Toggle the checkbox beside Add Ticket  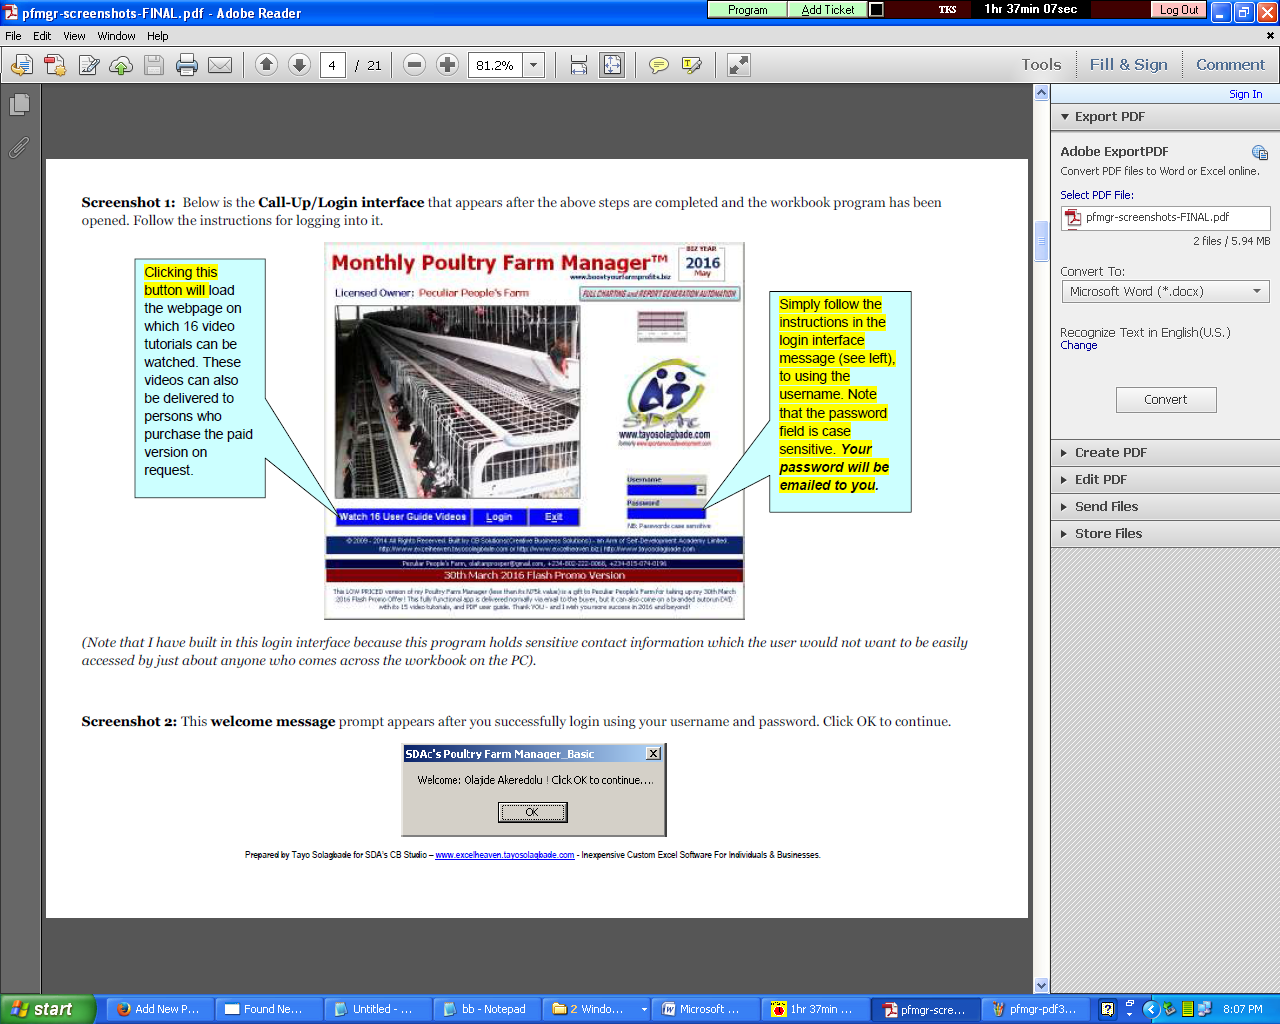point(876,9)
